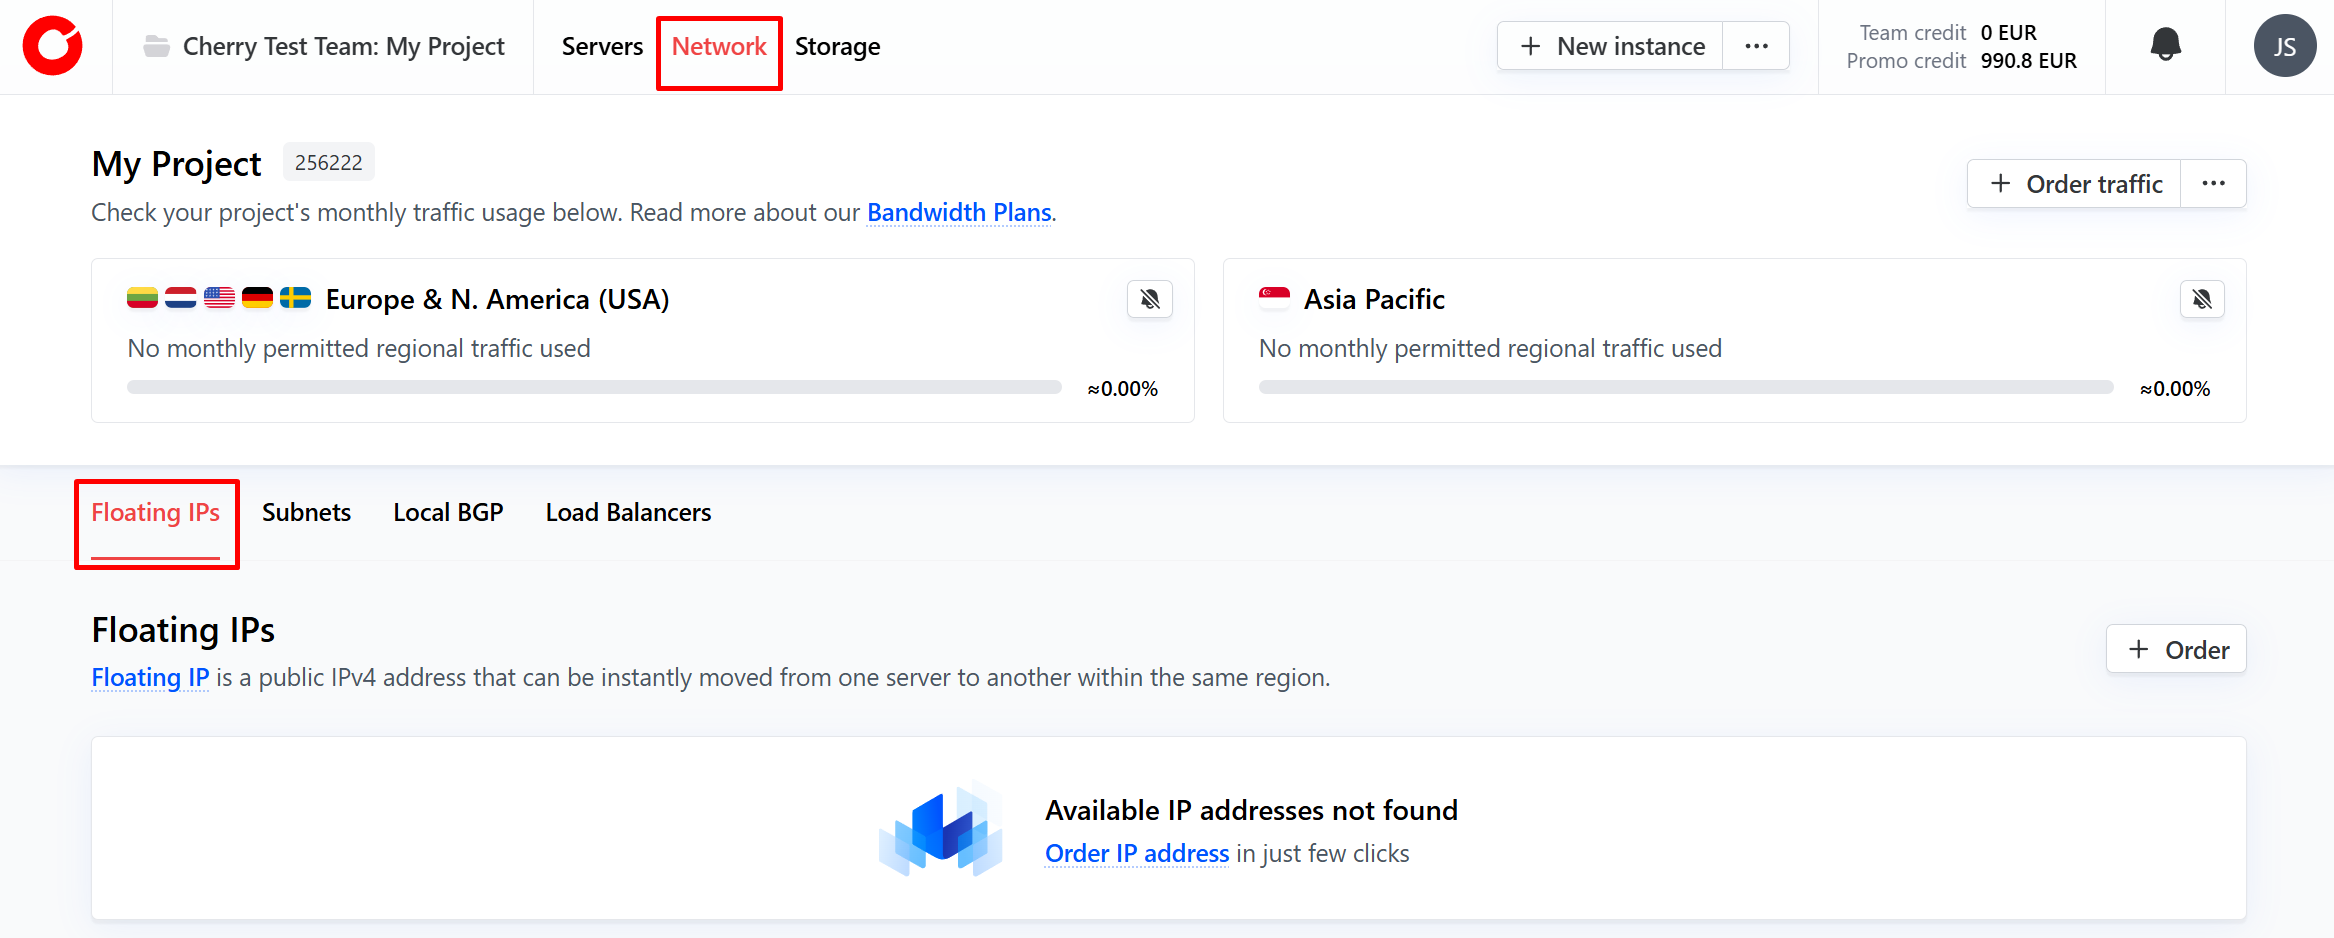
Task: Open the JS user avatar menu
Action: (2284, 46)
